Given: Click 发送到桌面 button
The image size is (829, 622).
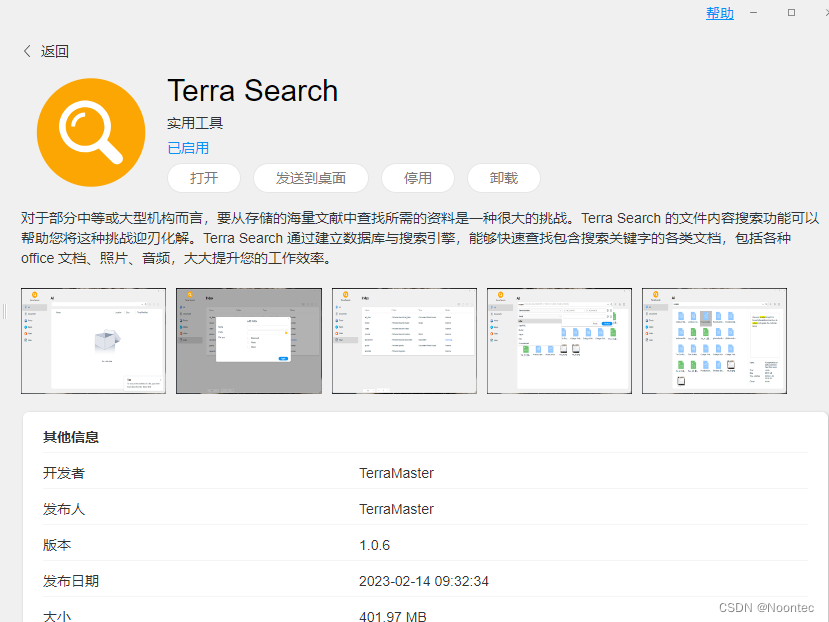Looking at the screenshot, I should pos(311,178).
